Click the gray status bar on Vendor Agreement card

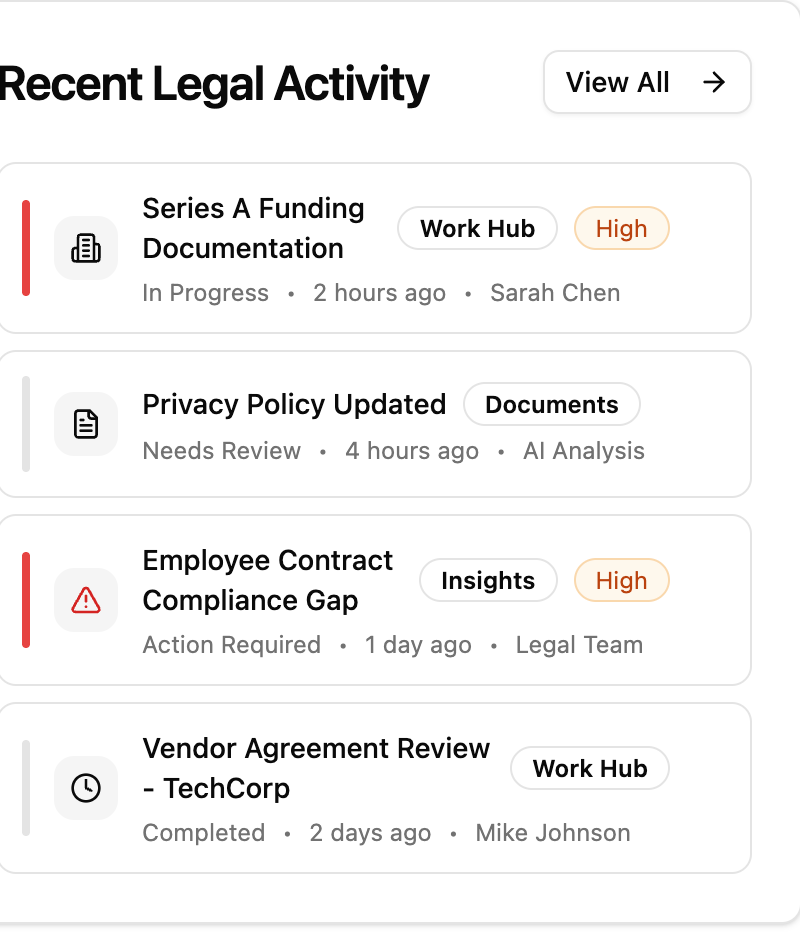[x=26, y=788]
